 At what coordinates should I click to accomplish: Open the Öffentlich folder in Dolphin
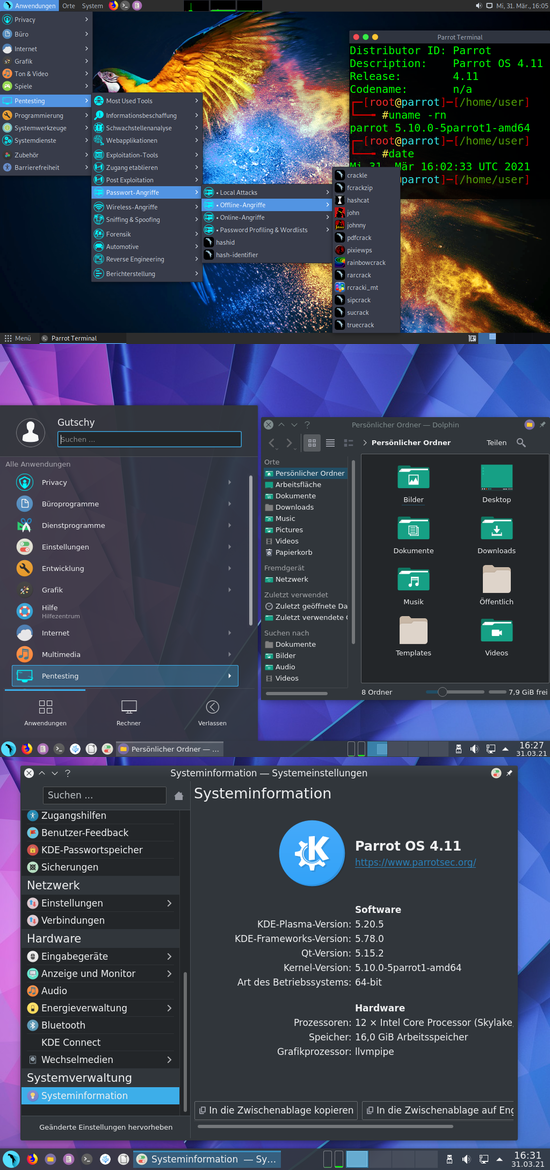pos(496,580)
